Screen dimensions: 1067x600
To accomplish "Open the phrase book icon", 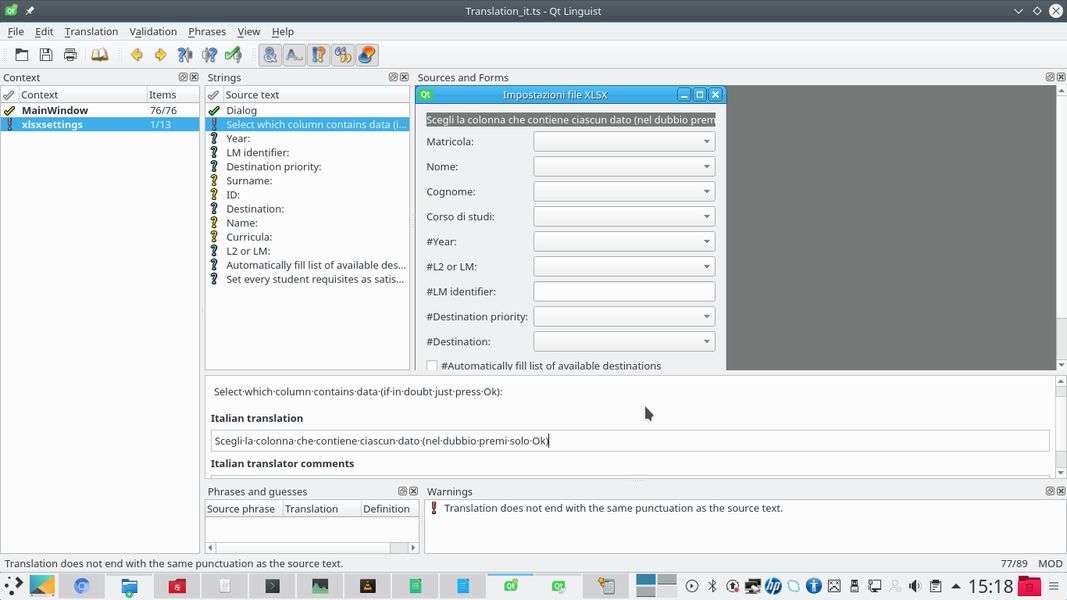I will [x=99, y=55].
